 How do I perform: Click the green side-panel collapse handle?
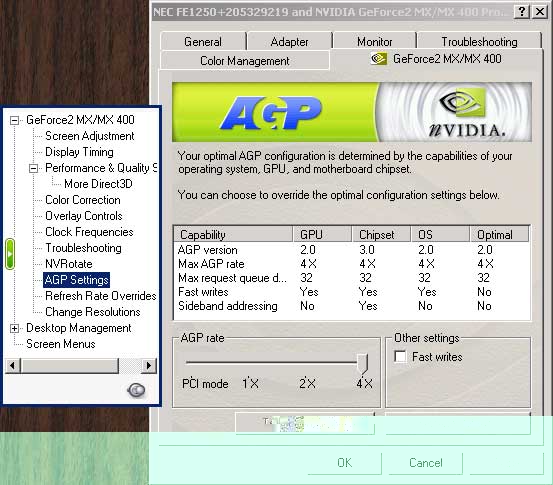(10, 254)
